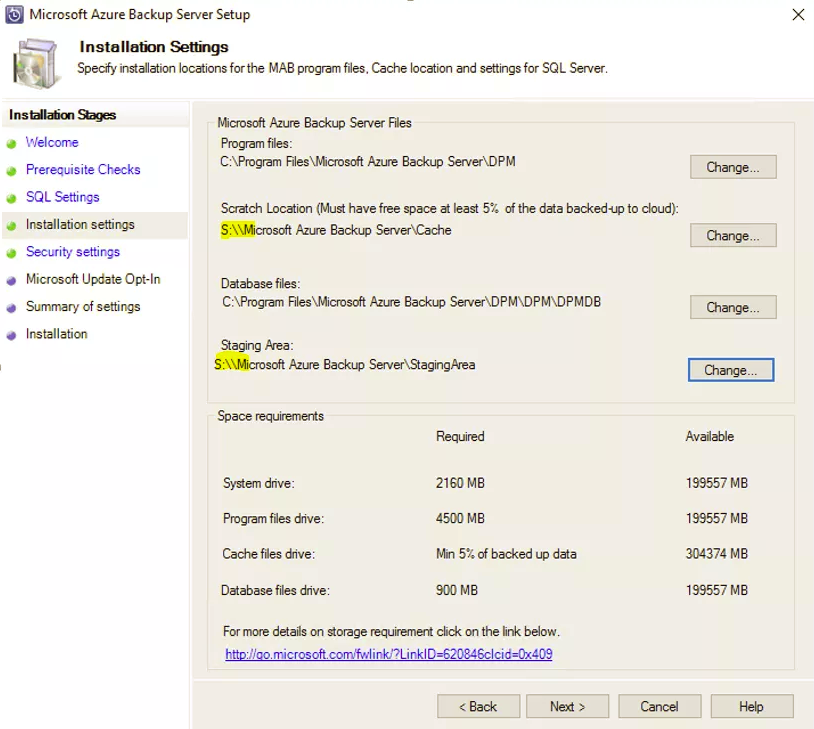Click purple bullet beside Installation stage
Image resolution: width=814 pixels, height=729 pixels.
(x=11, y=335)
